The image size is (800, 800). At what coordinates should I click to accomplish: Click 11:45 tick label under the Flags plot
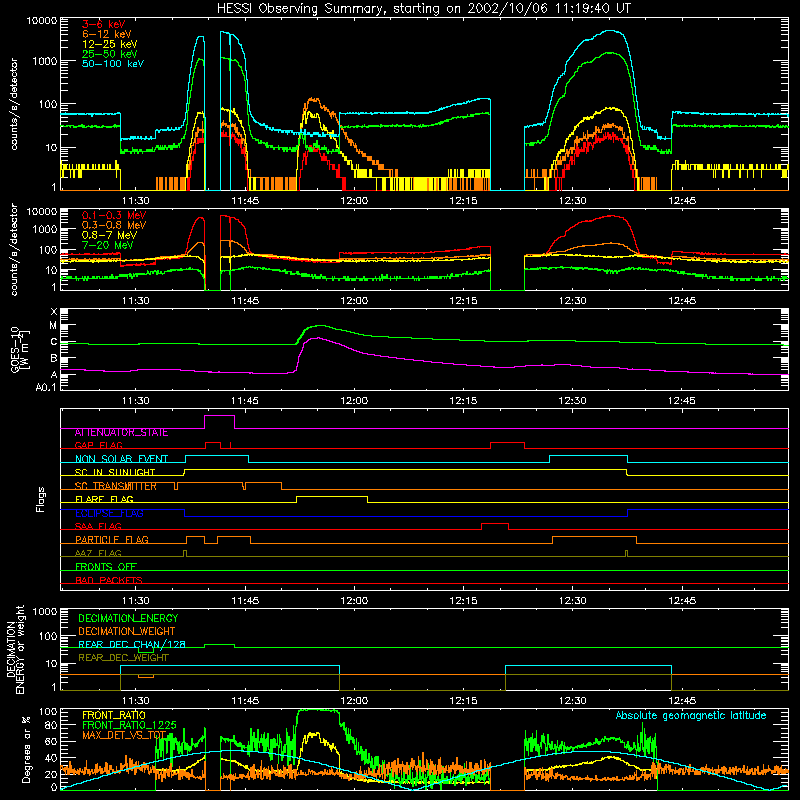(x=245, y=601)
